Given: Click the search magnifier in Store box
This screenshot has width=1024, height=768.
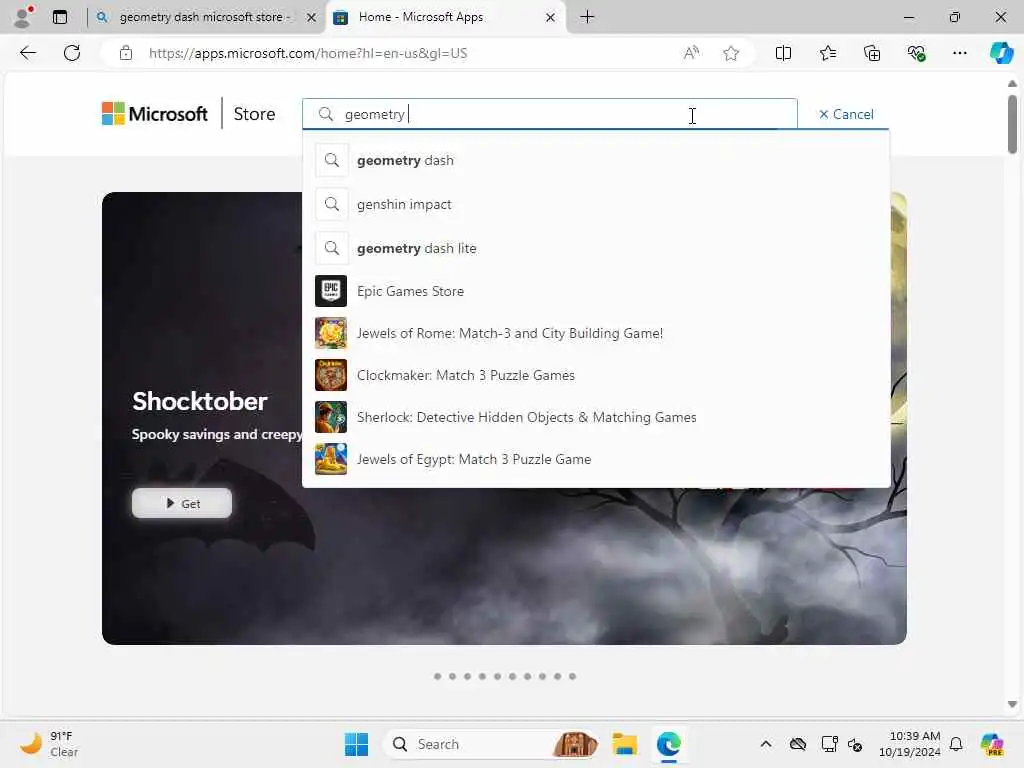Looking at the screenshot, I should tap(326, 114).
